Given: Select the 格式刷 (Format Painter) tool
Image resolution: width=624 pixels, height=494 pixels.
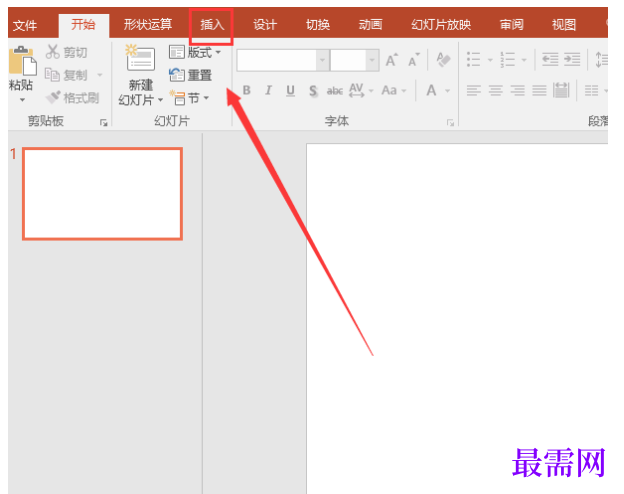Looking at the screenshot, I should click(x=72, y=98).
